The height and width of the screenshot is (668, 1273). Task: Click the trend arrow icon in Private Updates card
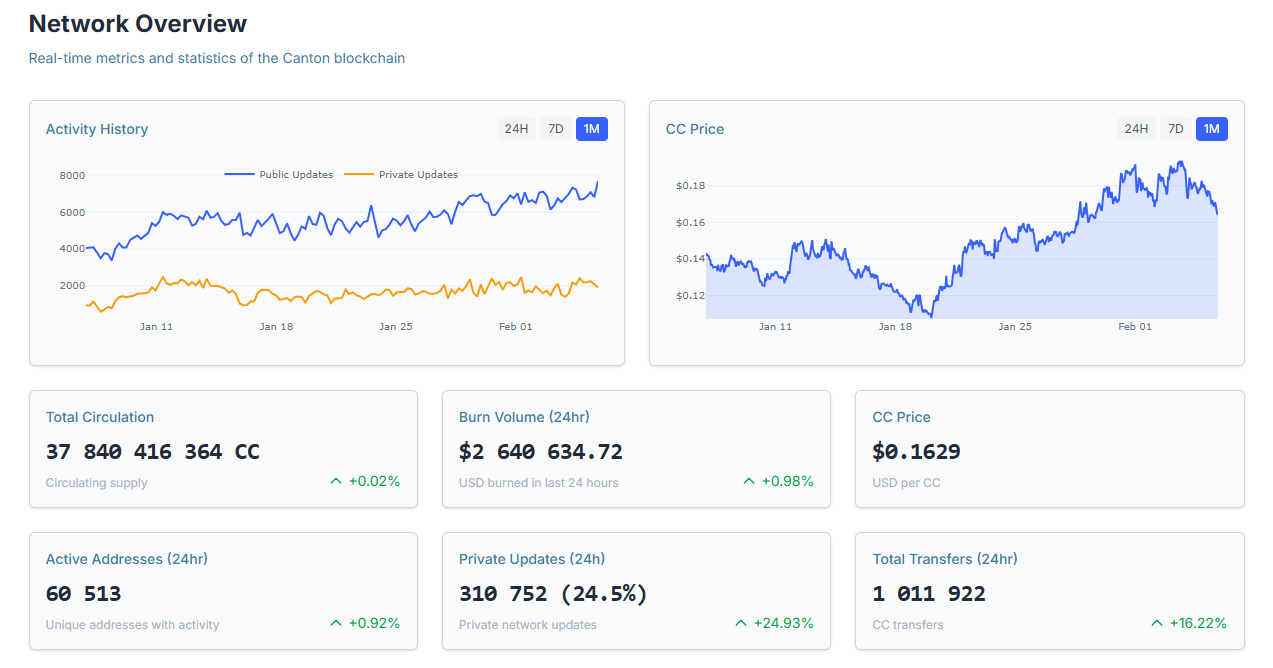pos(741,623)
